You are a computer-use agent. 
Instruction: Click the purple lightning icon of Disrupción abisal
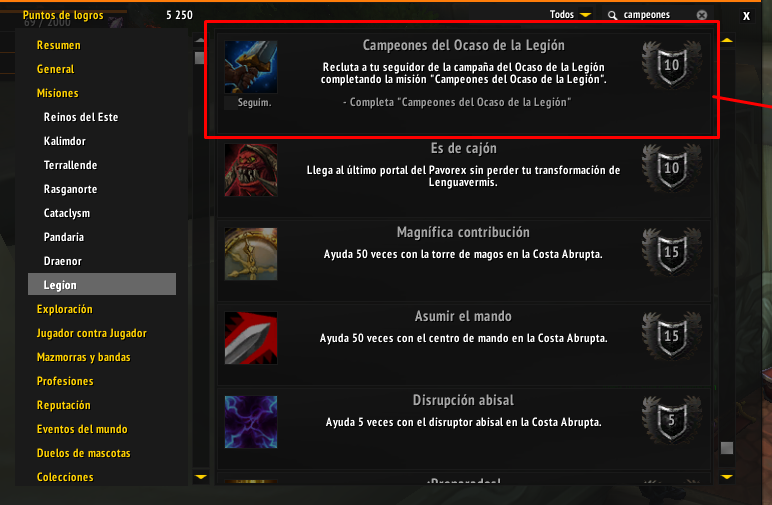tap(251, 422)
